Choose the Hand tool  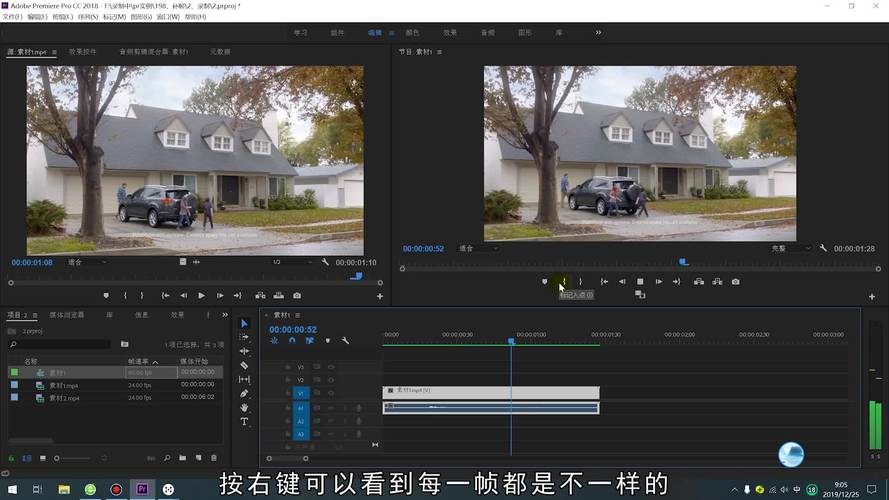tap(244, 408)
